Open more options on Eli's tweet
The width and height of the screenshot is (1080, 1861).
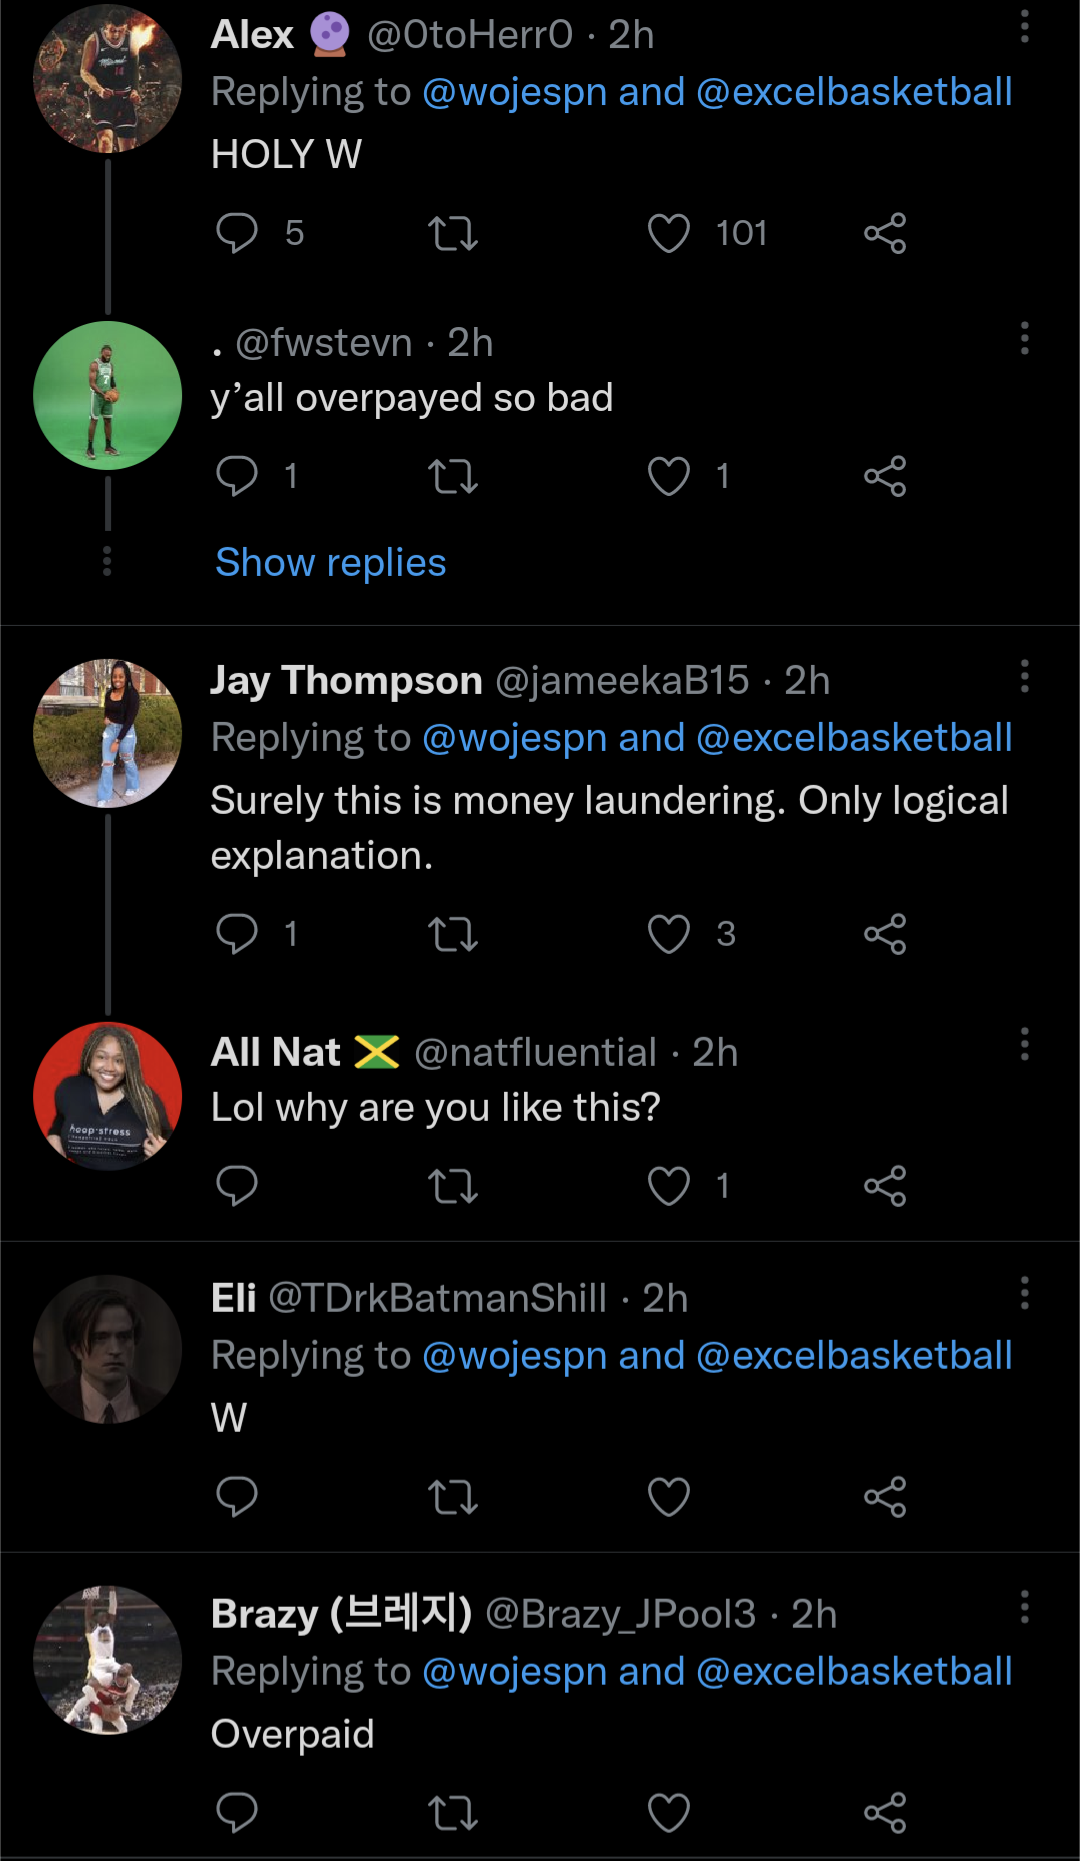(x=1024, y=1294)
